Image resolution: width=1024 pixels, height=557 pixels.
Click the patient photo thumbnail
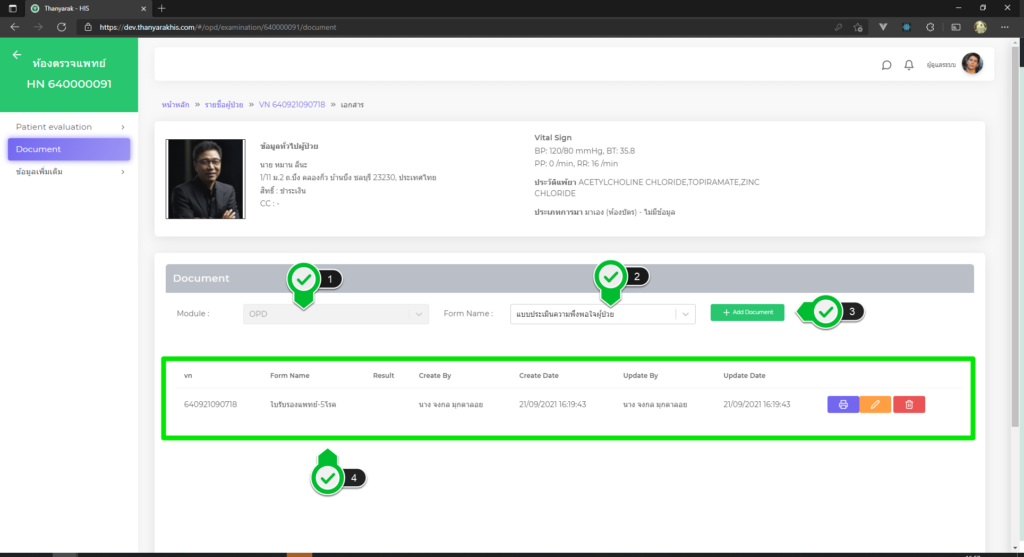[205, 179]
